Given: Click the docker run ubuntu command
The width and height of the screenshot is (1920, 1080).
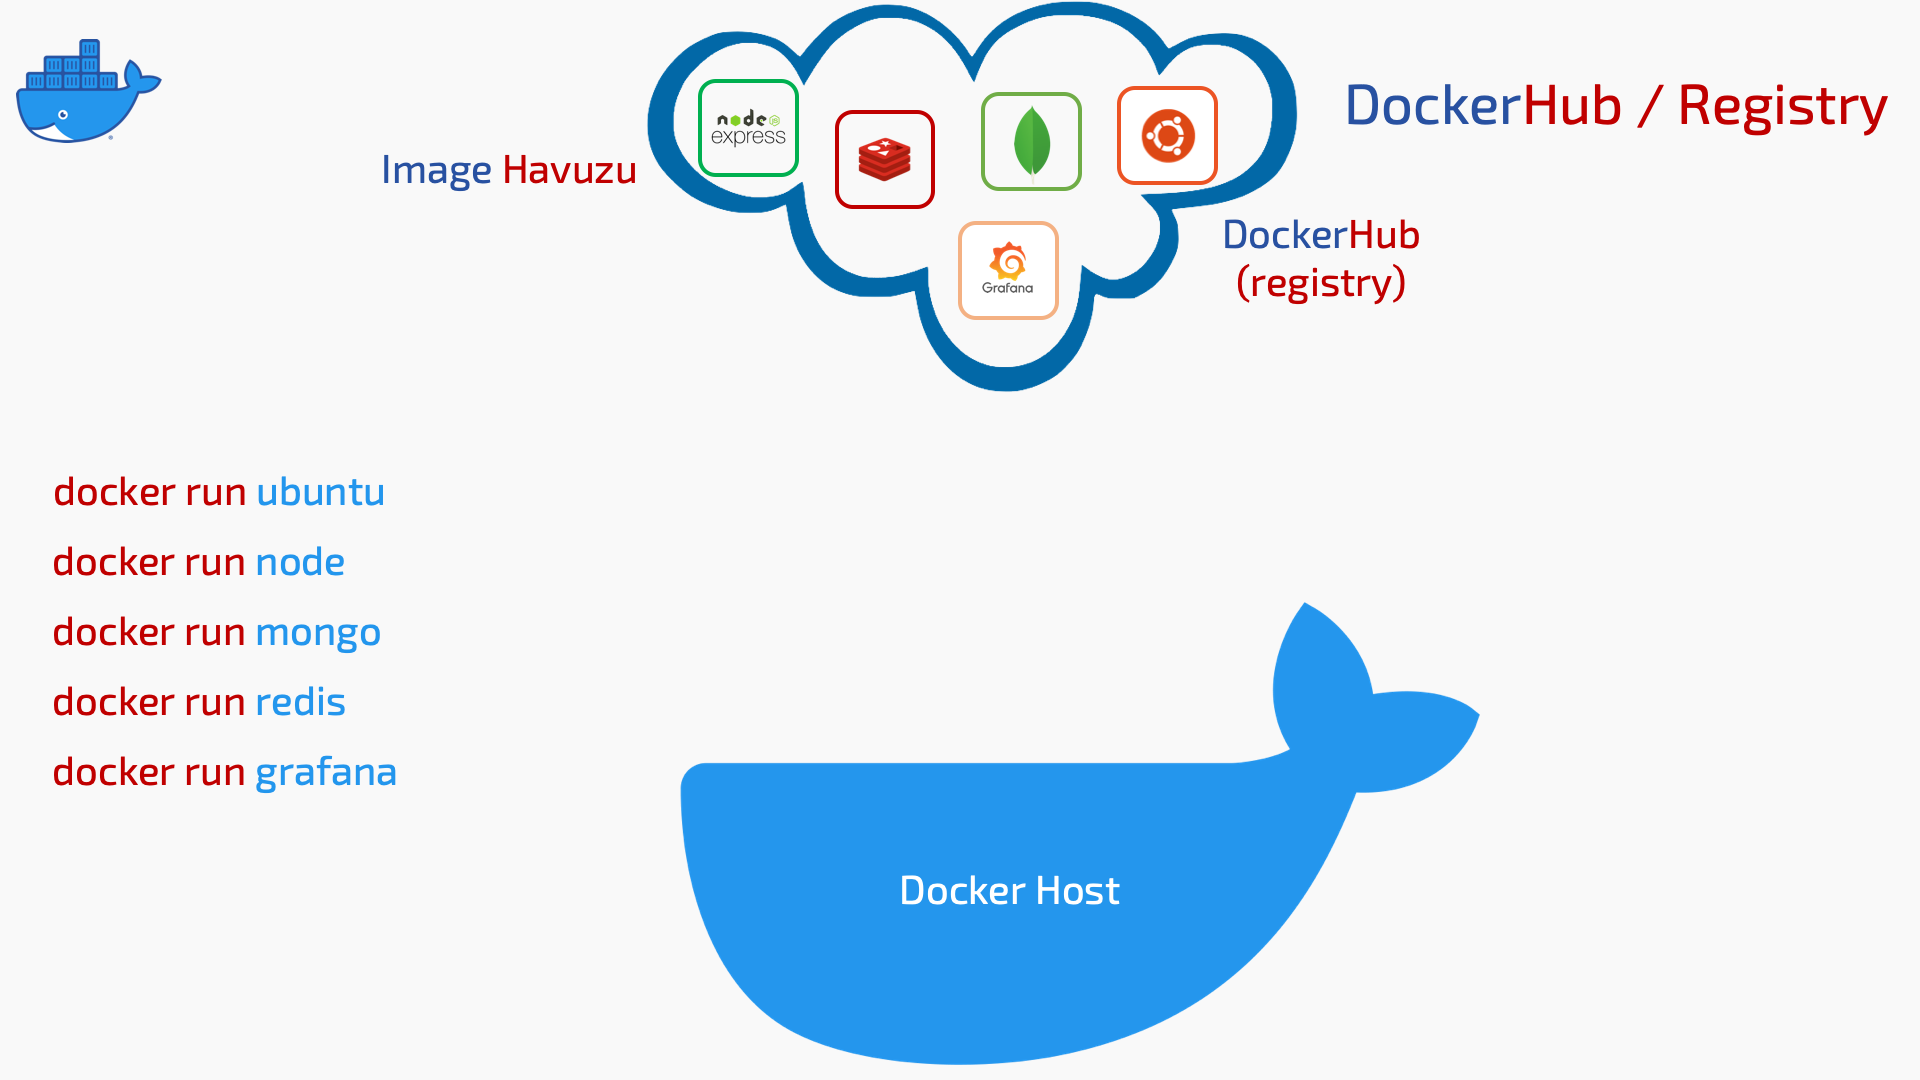Looking at the screenshot, I should pyautogui.click(x=218, y=489).
